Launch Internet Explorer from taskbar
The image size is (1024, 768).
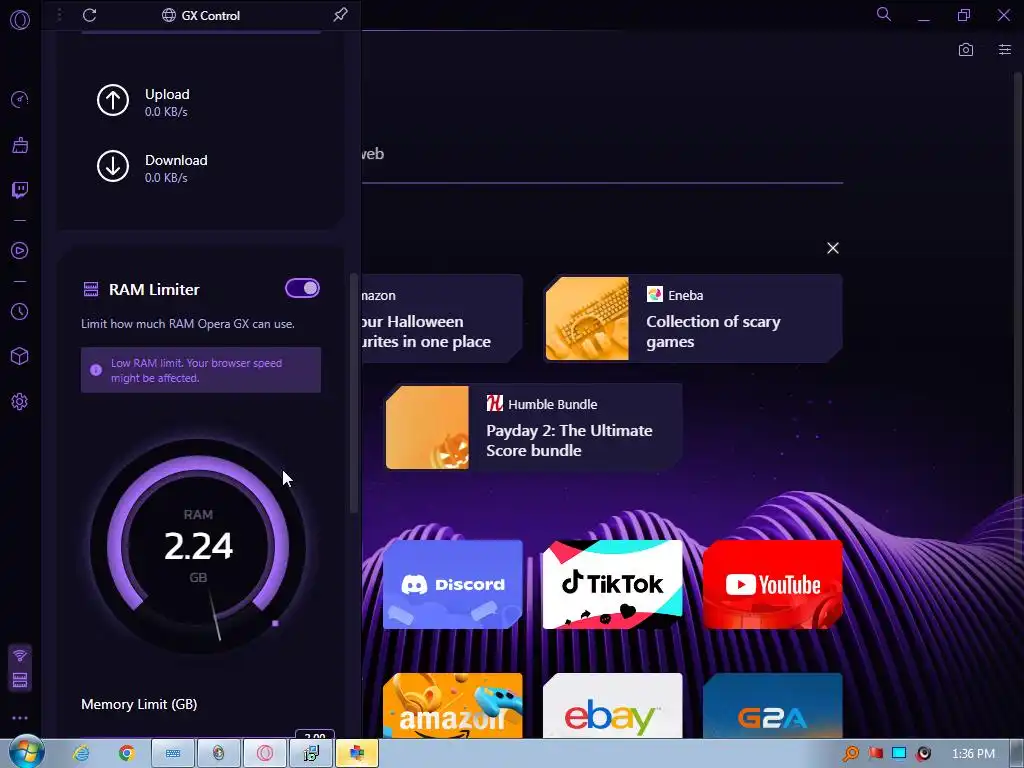[81, 753]
